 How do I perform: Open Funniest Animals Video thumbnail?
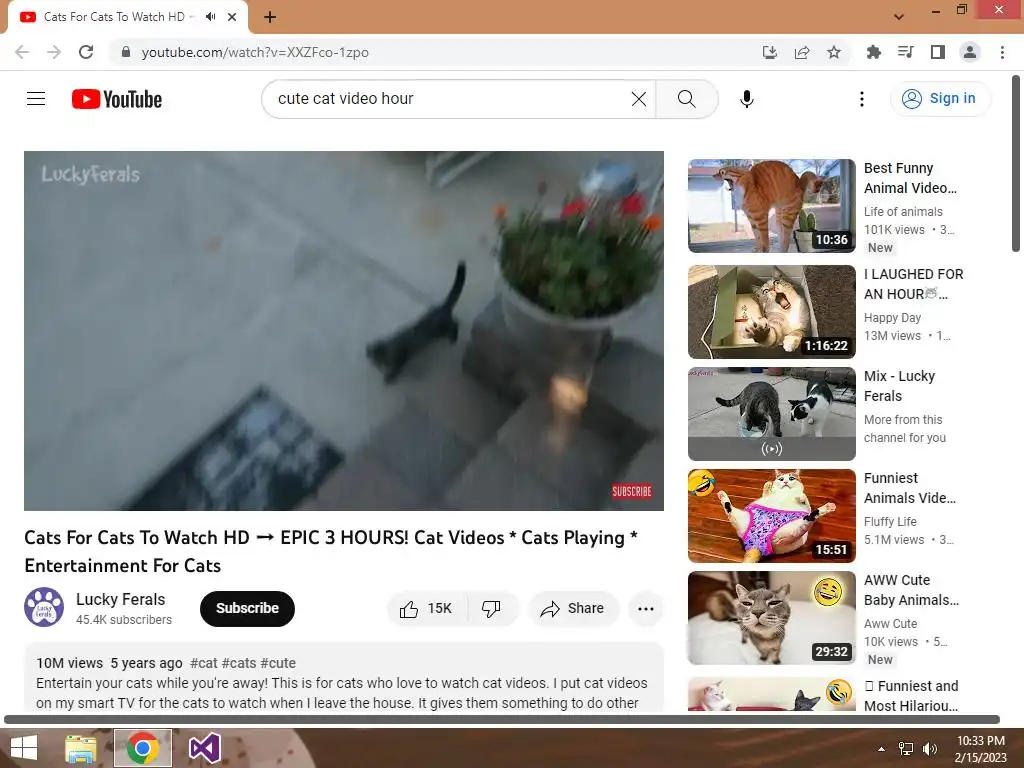pos(771,515)
